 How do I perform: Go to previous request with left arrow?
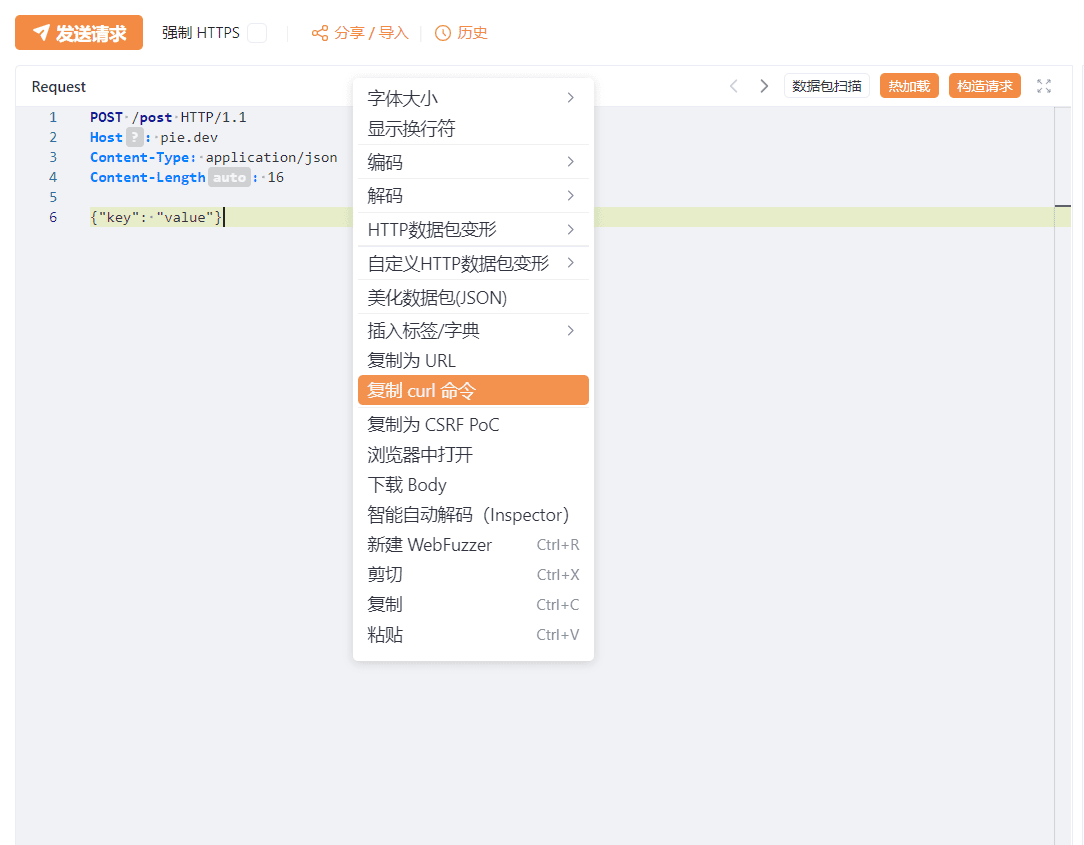(x=733, y=86)
